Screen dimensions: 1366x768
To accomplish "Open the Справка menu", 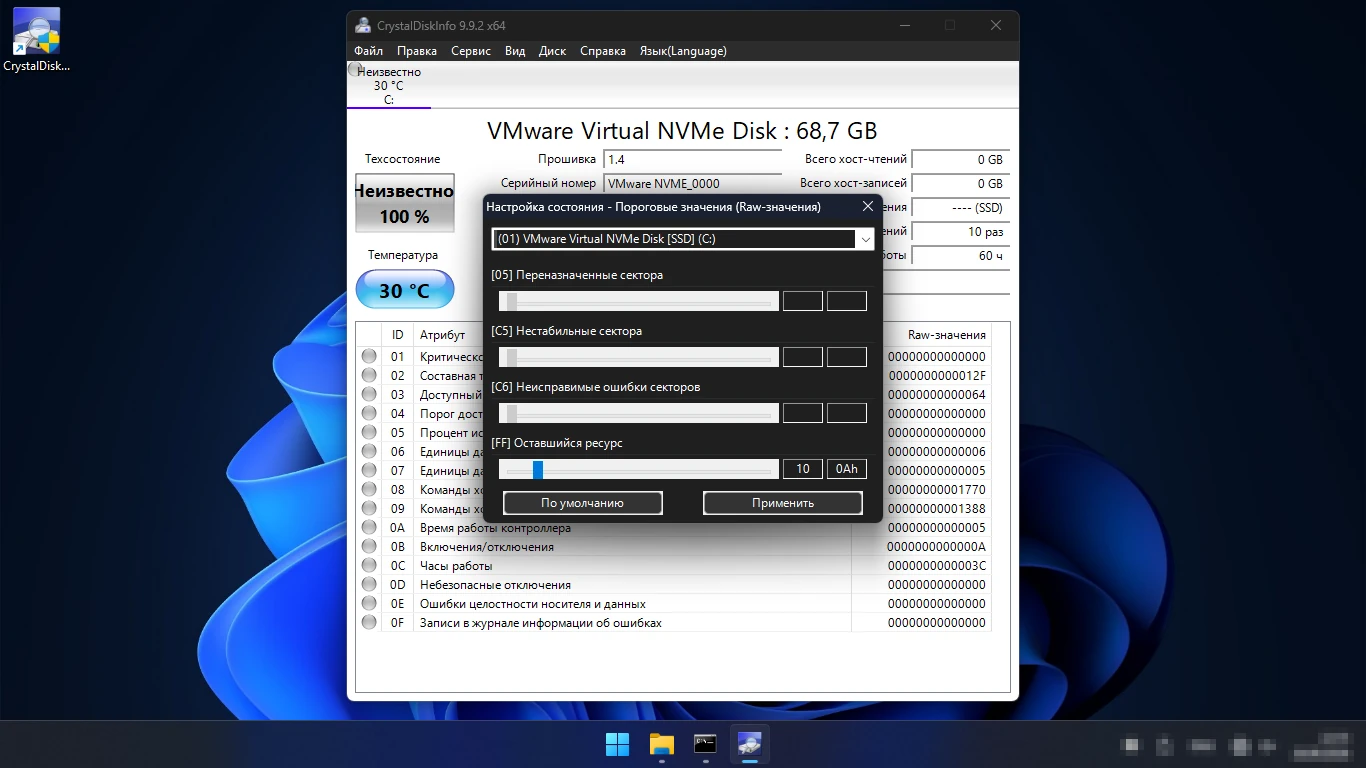I will (603, 51).
